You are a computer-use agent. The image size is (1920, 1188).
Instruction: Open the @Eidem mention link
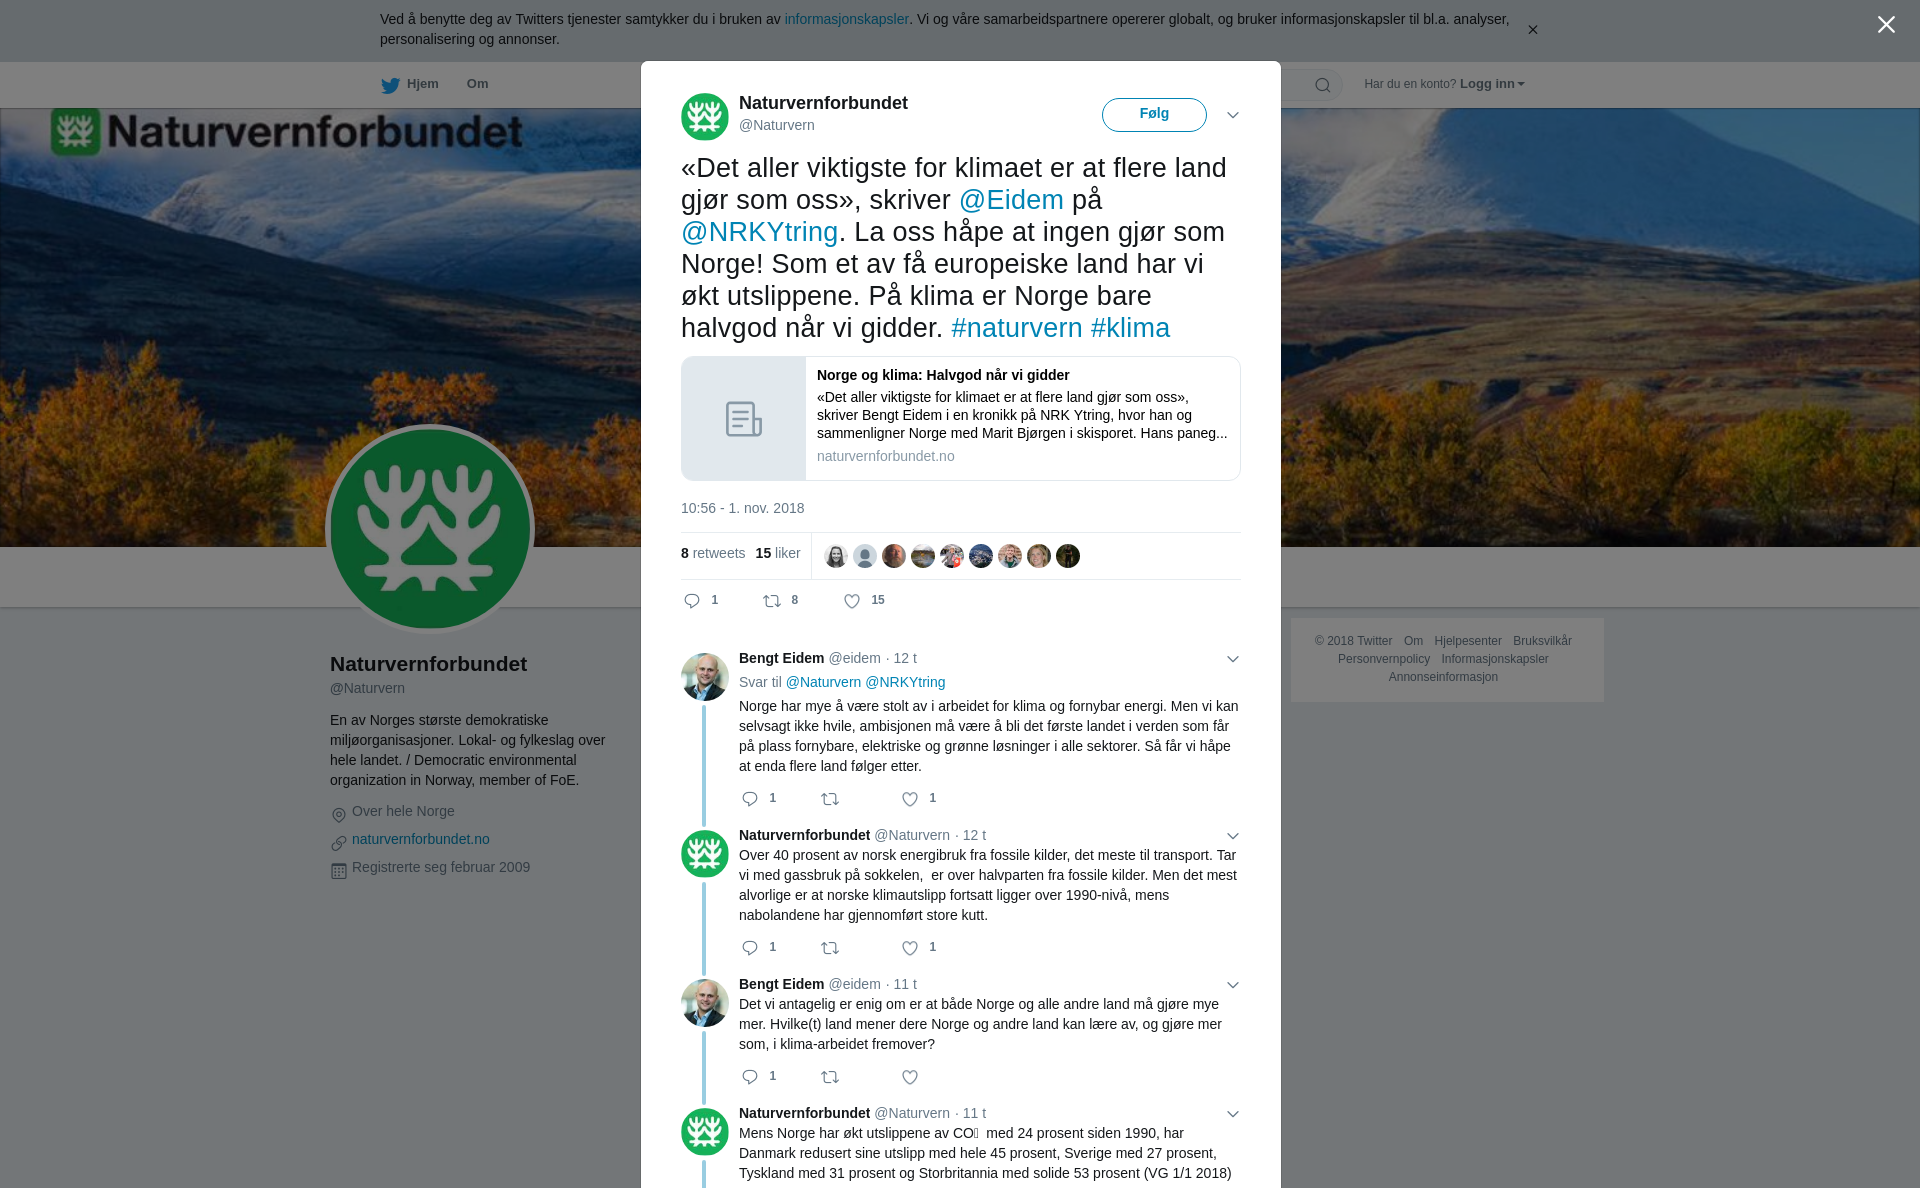click(1011, 200)
